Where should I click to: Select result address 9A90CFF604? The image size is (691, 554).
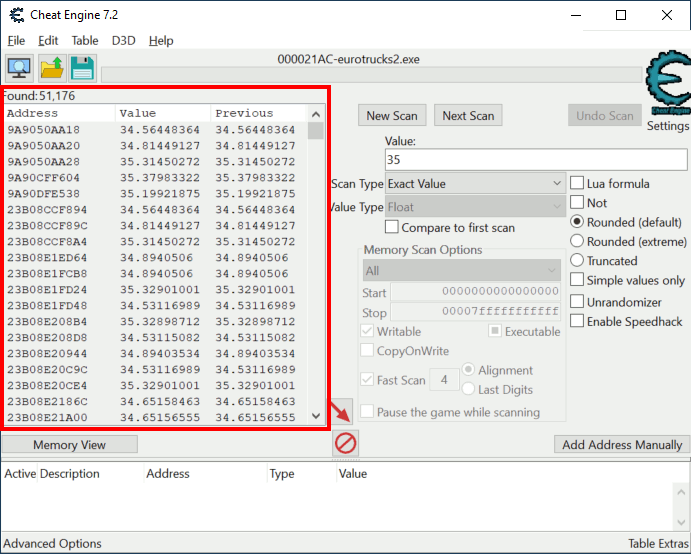coord(44,178)
